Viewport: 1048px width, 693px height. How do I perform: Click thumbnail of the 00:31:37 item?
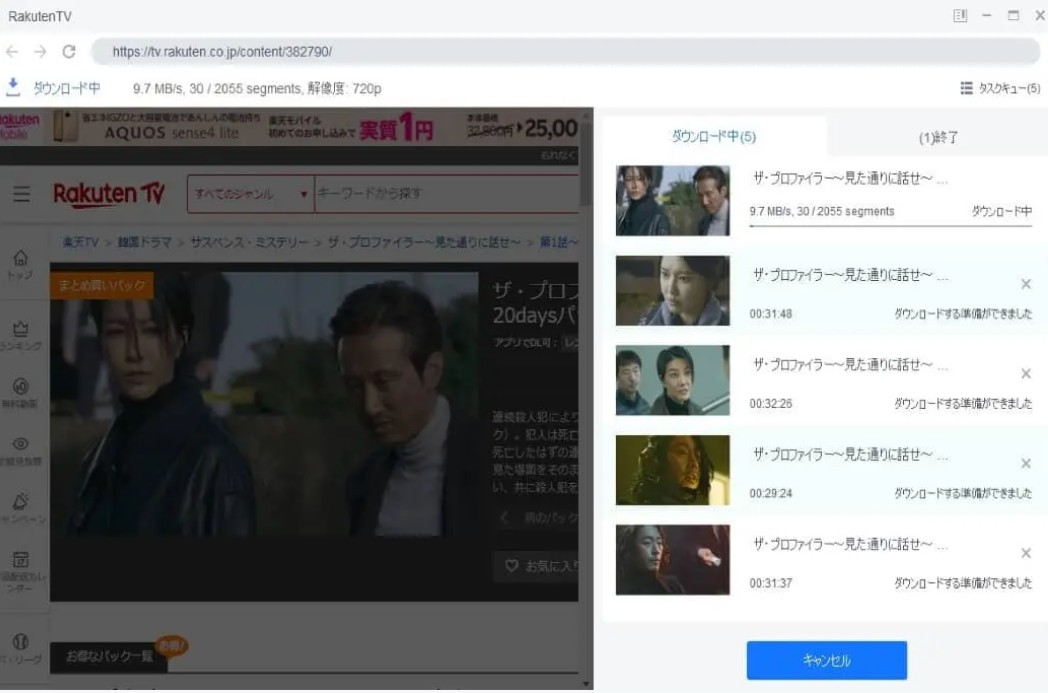coord(672,560)
